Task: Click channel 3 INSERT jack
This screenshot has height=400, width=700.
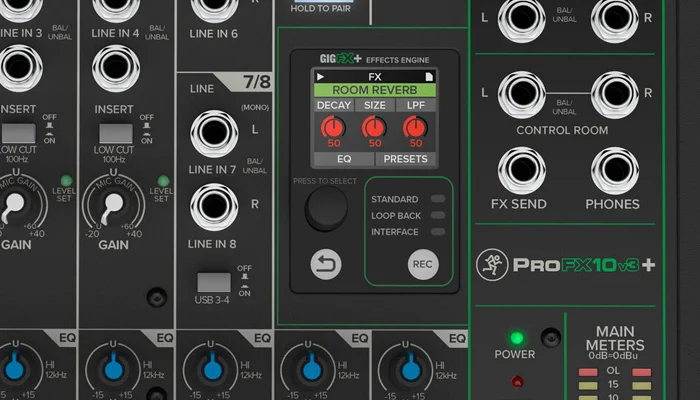Action: (19, 68)
